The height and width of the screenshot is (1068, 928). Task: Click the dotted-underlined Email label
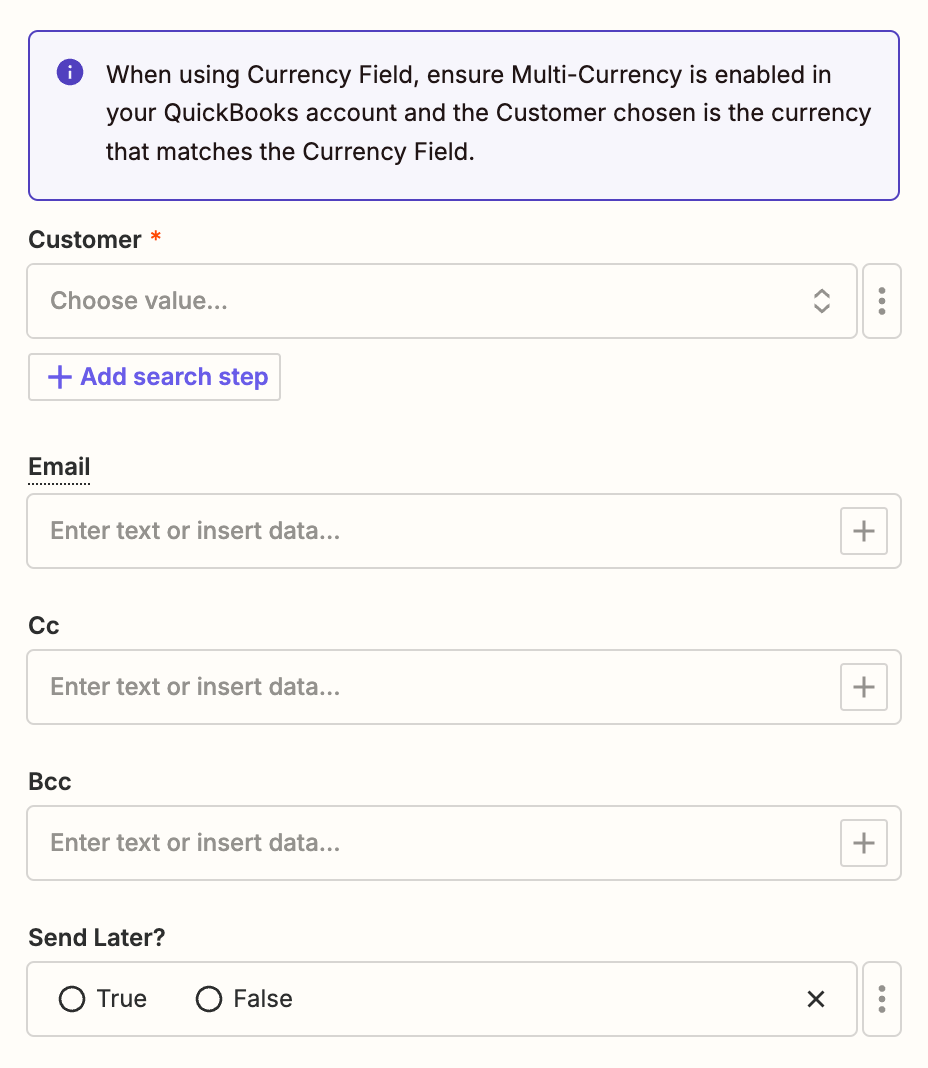[x=59, y=467]
